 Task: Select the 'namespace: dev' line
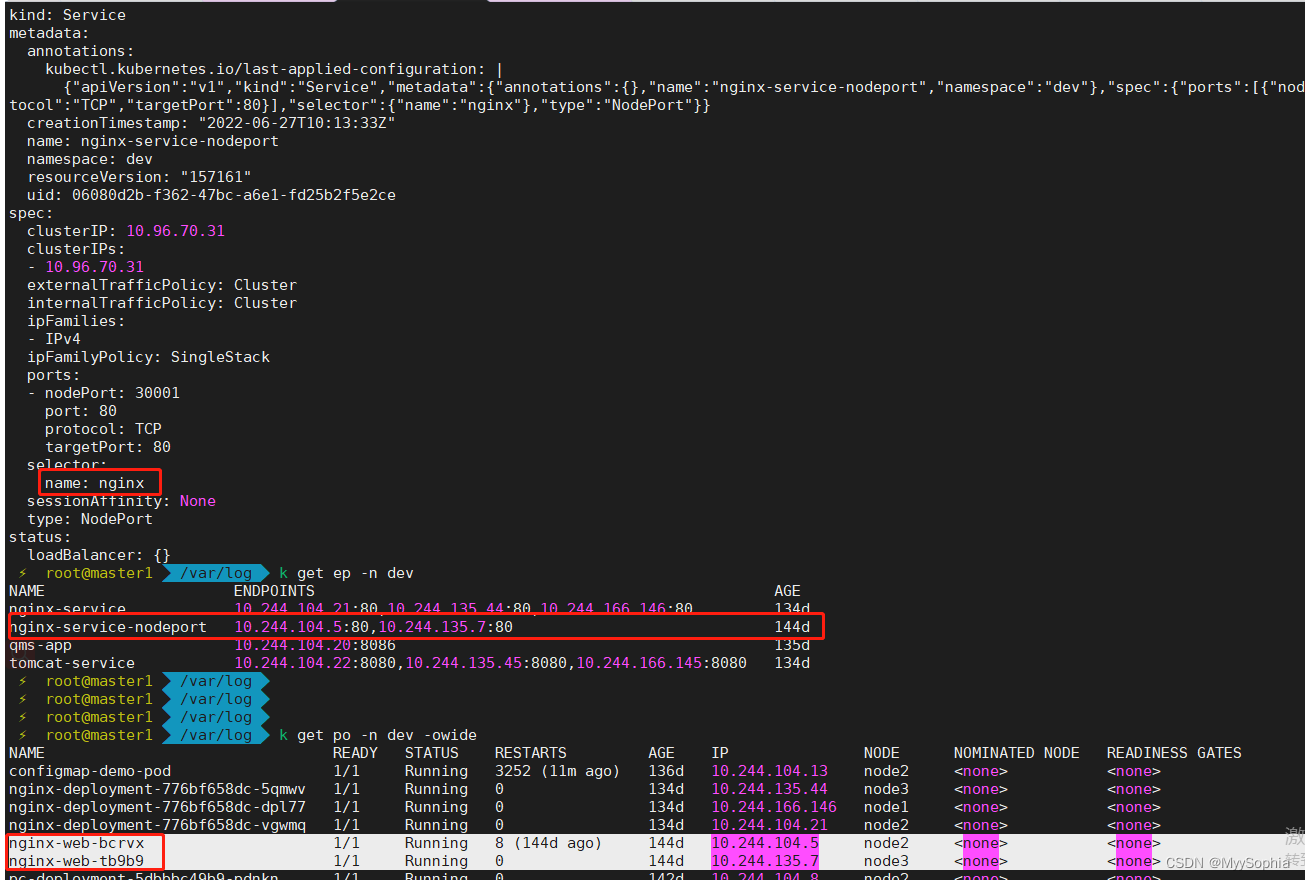90,159
